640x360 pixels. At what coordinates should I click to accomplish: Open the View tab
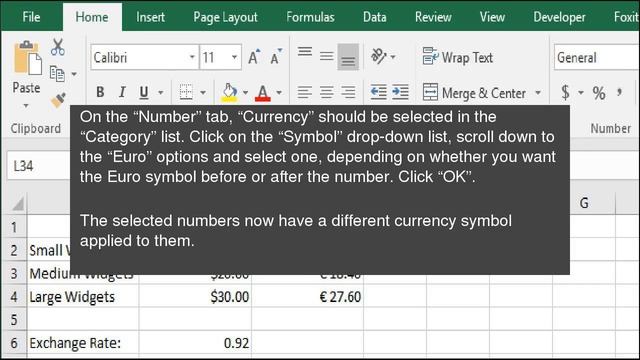[x=492, y=17]
